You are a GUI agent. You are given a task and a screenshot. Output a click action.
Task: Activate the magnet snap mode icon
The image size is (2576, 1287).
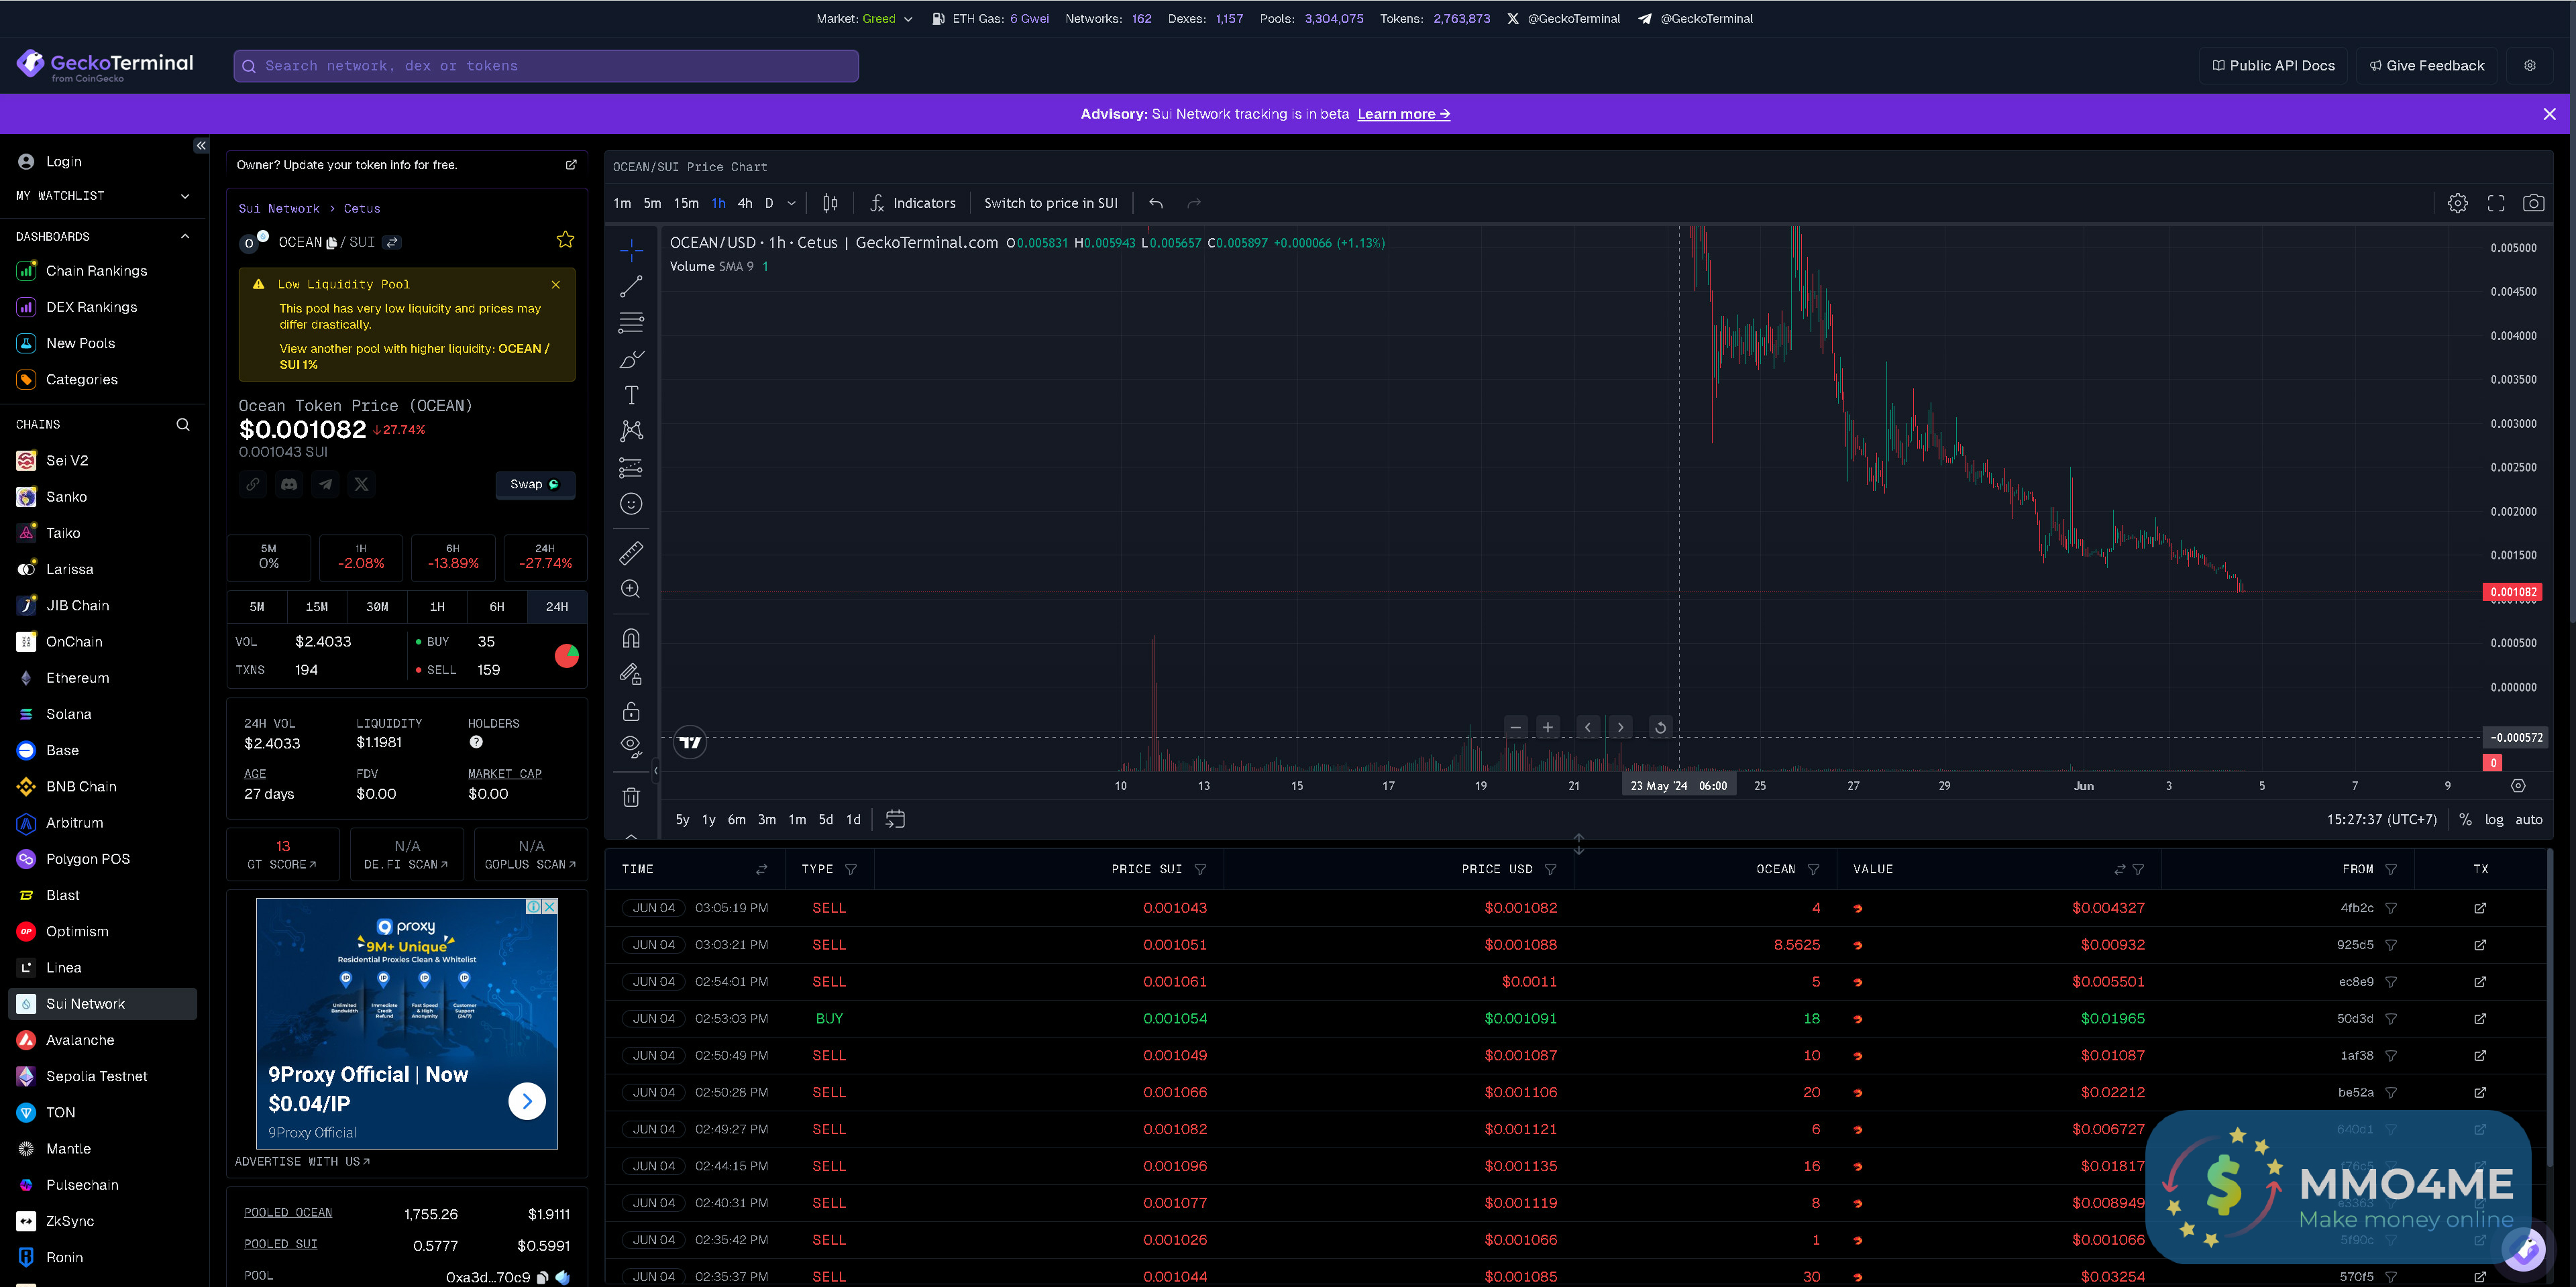[x=631, y=638]
